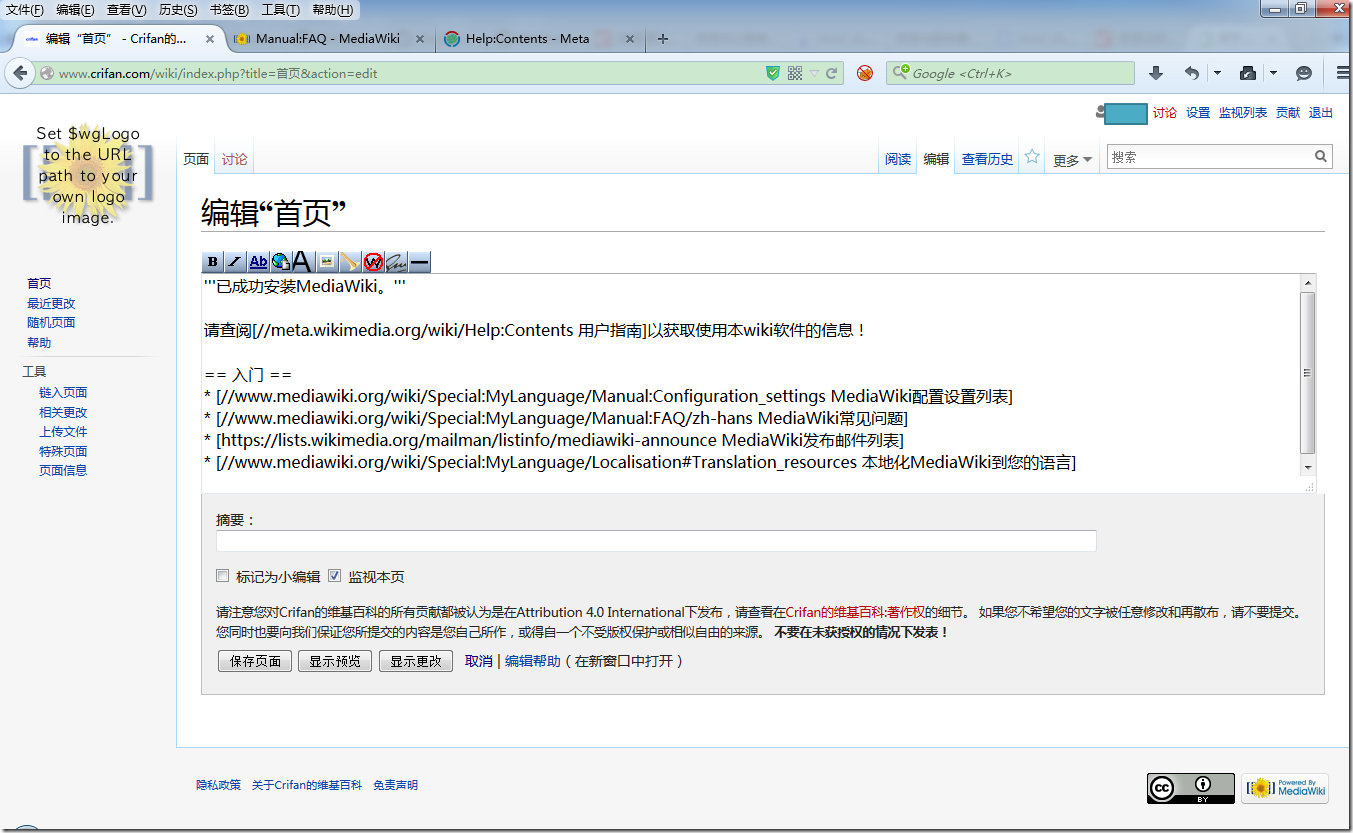Viewport: 1353px width, 833px height.
Task: Insert level 2 headline using large A icon
Action: click(x=302, y=262)
